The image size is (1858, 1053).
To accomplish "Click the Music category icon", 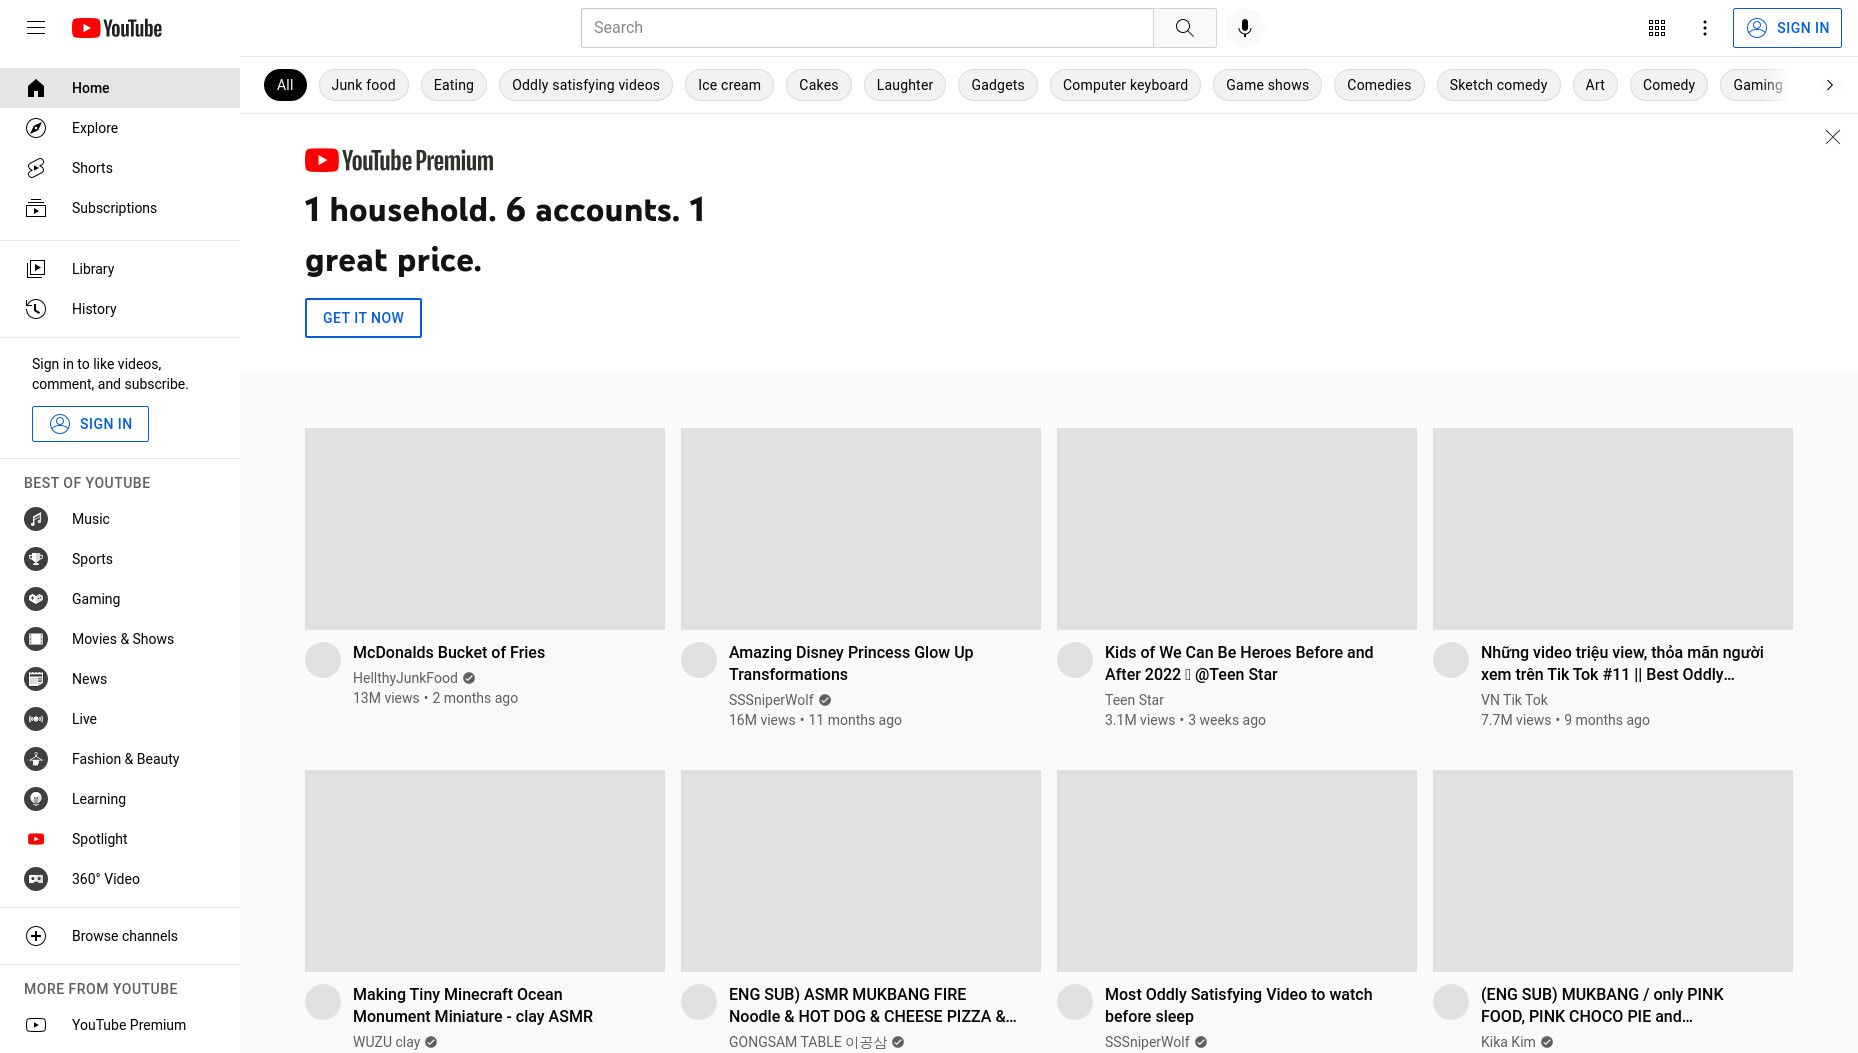I will 36,519.
